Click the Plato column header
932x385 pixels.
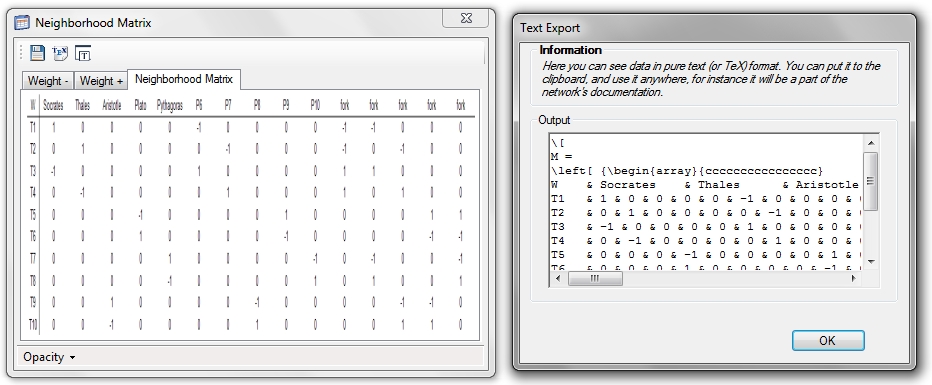click(140, 105)
